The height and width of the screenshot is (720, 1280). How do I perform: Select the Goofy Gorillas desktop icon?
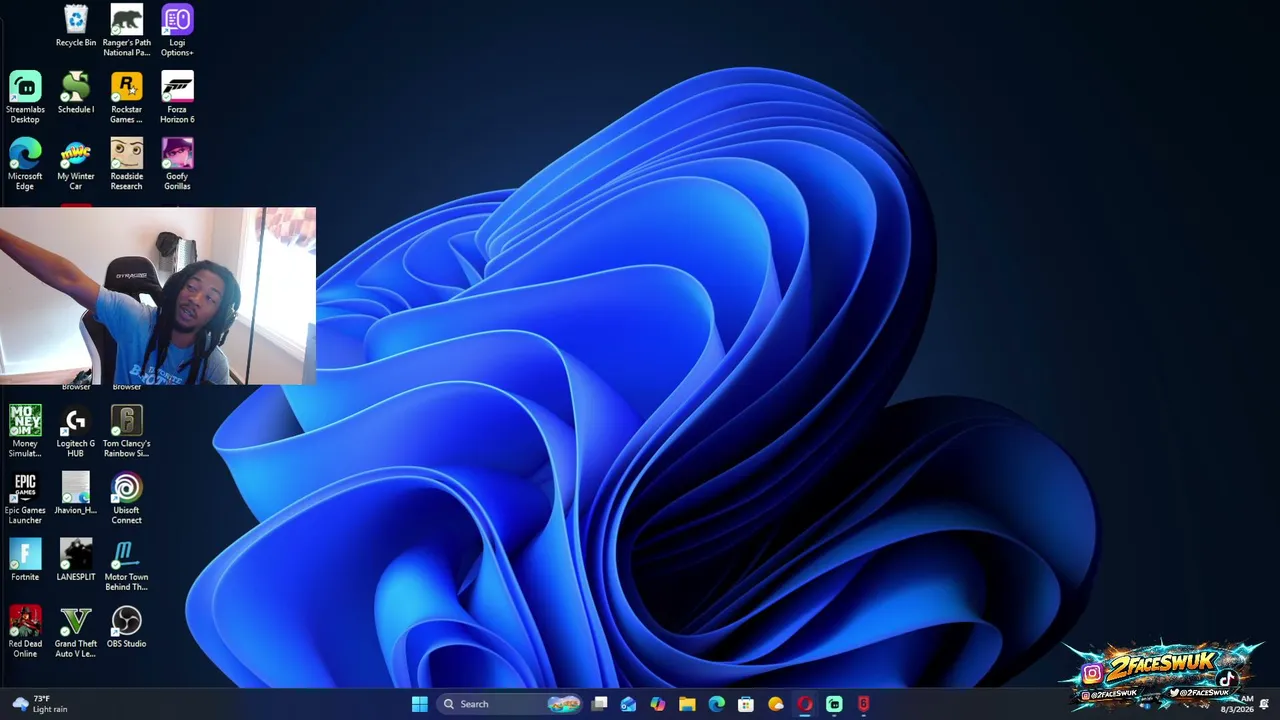click(x=177, y=165)
